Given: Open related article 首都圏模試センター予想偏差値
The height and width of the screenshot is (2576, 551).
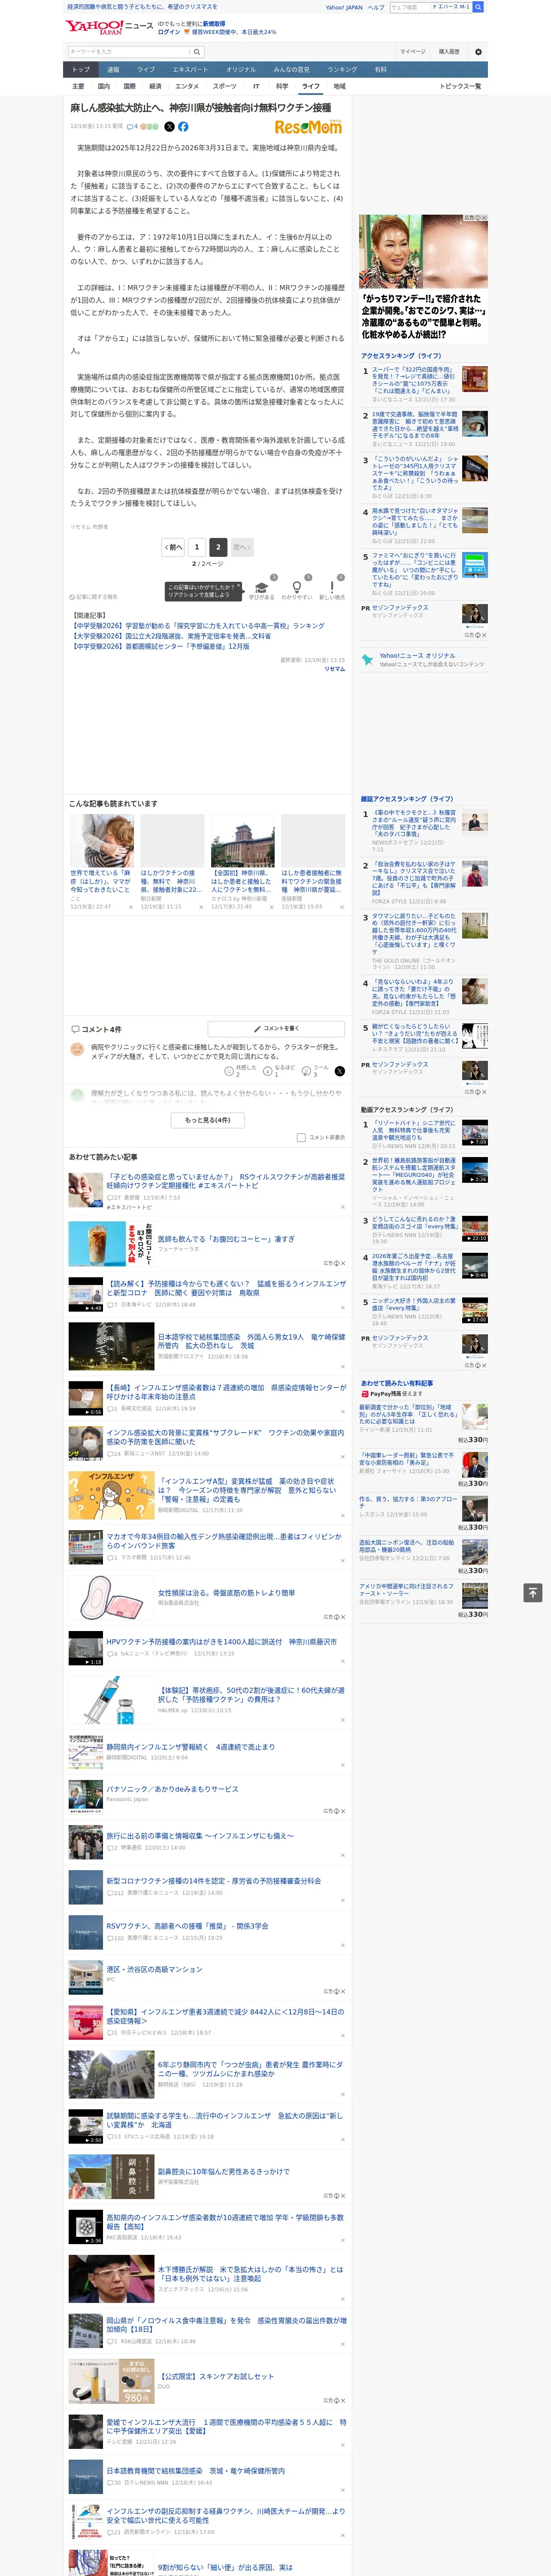Looking at the screenshot, I should click(x=160, y=646).
